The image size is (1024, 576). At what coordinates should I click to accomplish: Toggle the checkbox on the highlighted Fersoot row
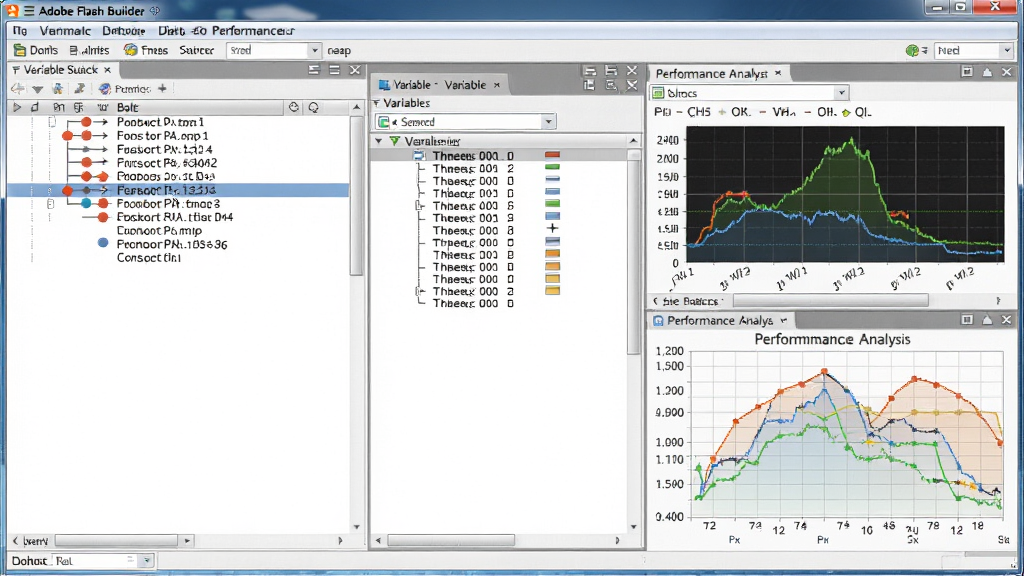click(x=50, y=190)
